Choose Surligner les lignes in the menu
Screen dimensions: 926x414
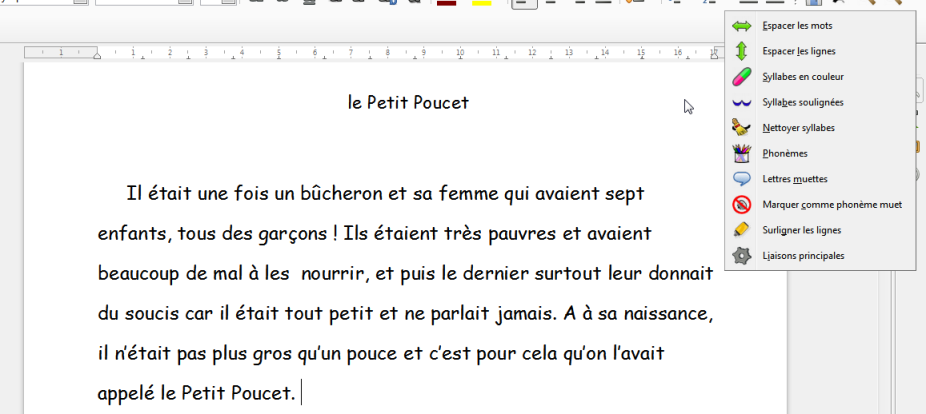801,230
